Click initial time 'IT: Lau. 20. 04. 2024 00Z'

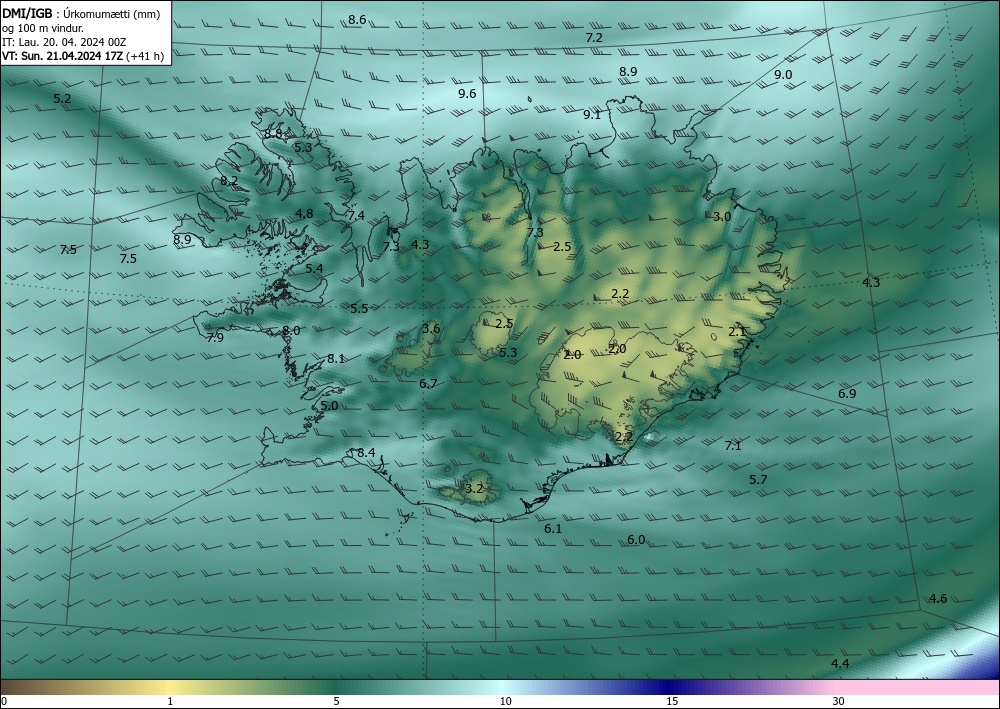click(x=64, y=42)
